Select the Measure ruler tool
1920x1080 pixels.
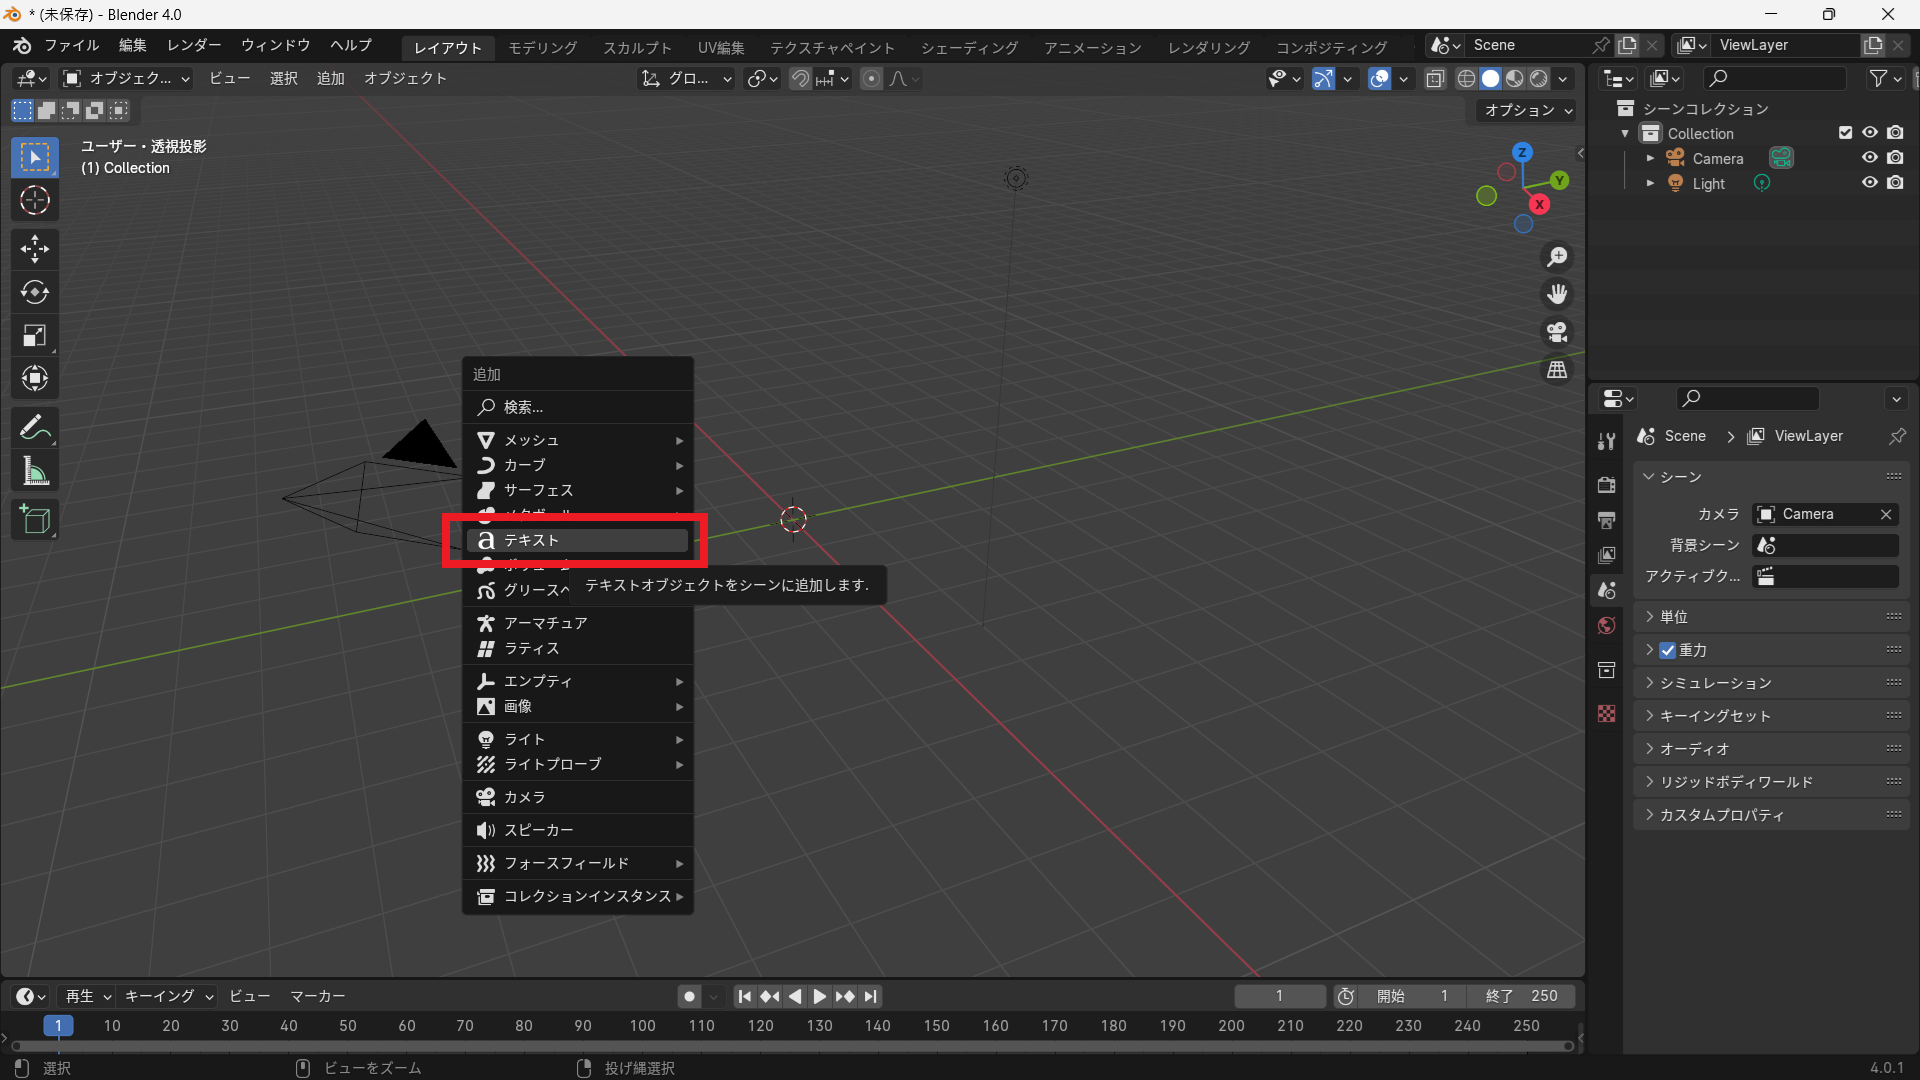coord(35,471)
